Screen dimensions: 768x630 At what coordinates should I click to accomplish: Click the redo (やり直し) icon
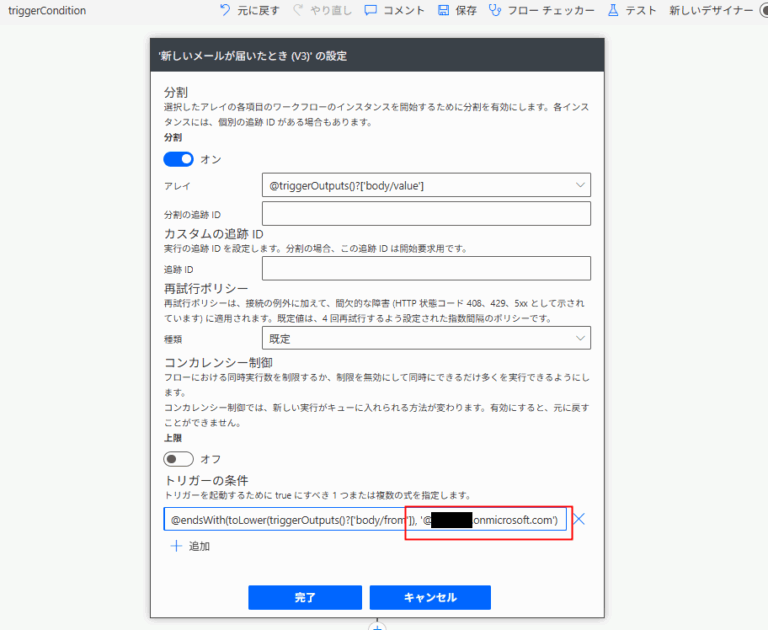(x=299, y=10)
